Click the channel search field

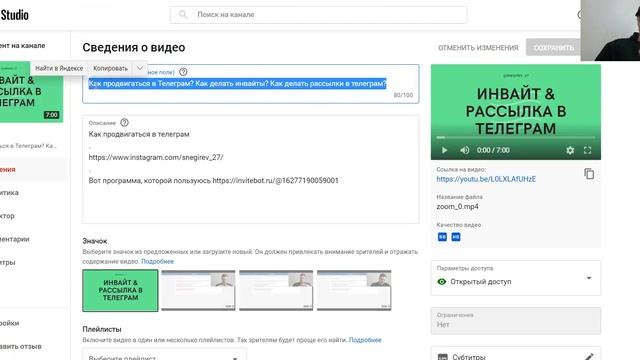coord(318,15)
